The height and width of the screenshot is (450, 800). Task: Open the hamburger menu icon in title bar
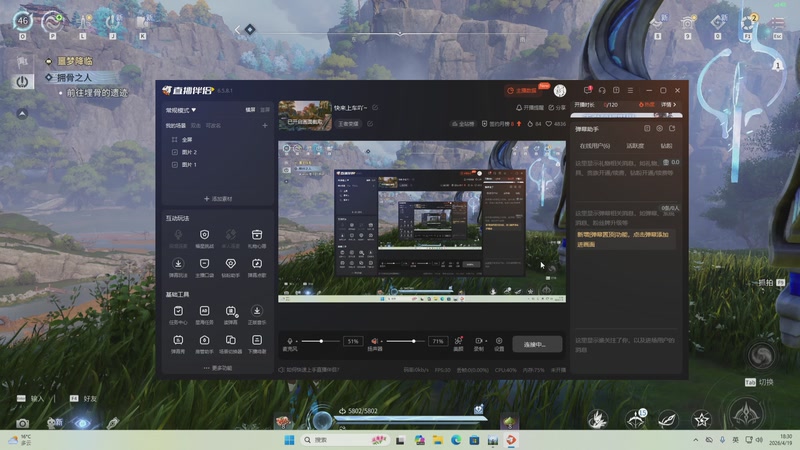[x=631, y=90]
